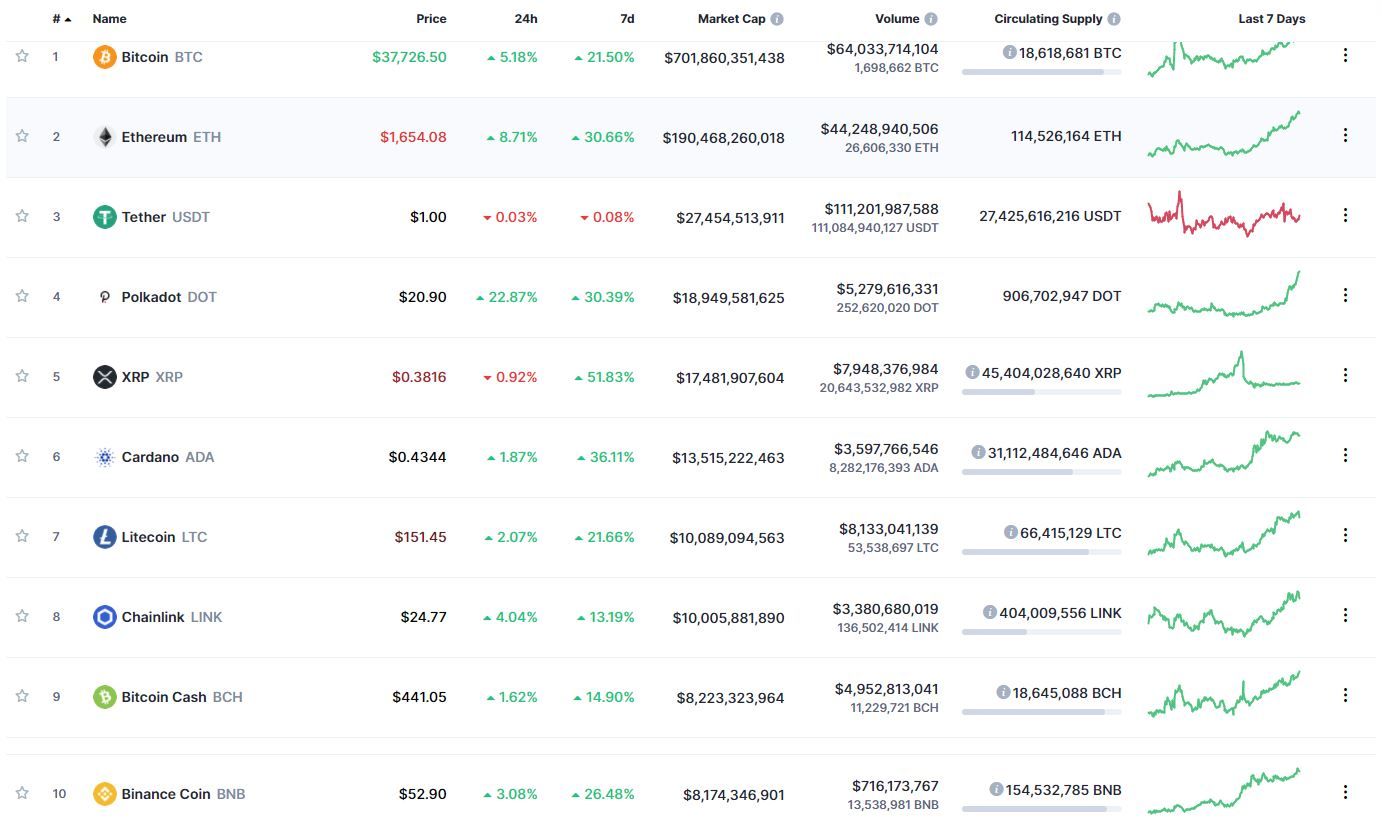The image size is (1382, 829).
Task: Click the Bitcoin circulating supply progress bar
Action: point(1041,72)
